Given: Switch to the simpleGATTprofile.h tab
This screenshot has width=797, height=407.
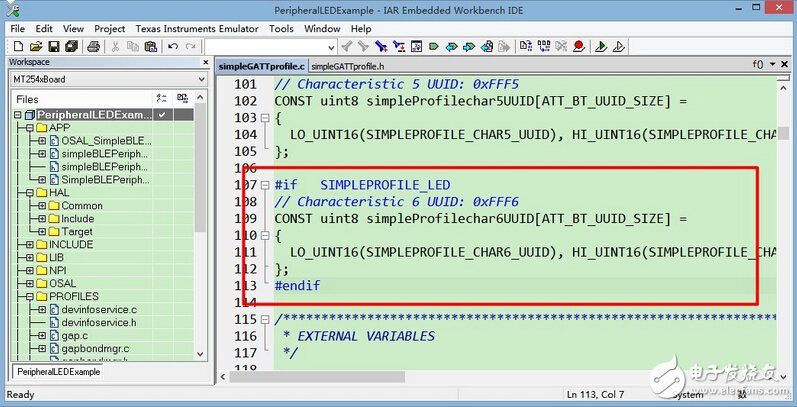Looking at the screenshot, I should pos(348,66).
